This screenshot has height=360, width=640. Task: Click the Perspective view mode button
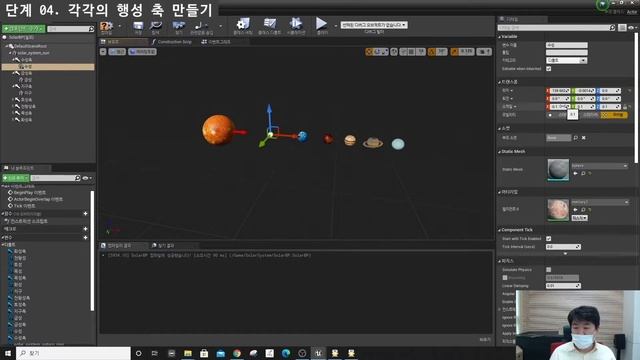[x=117, y=52]
